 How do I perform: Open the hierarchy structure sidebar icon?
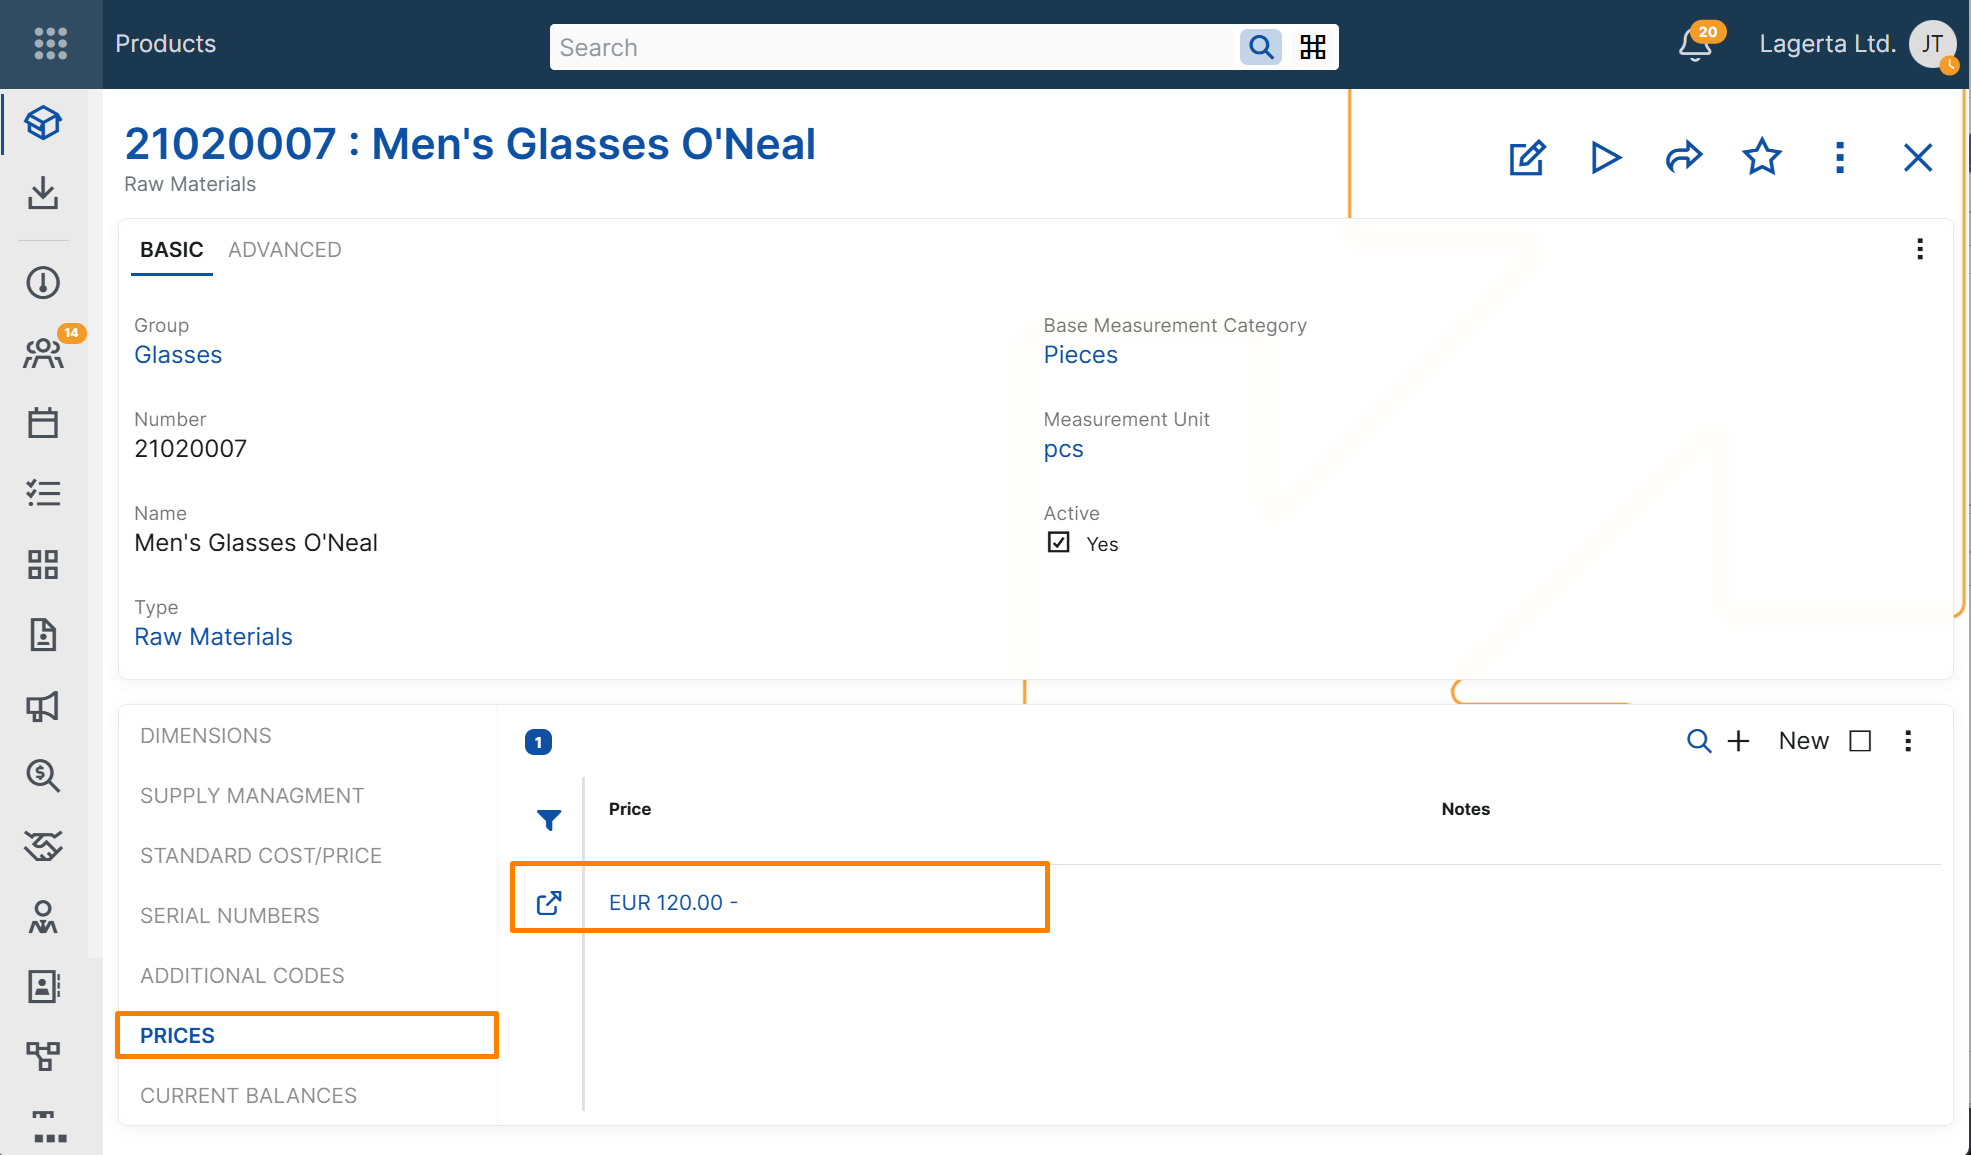pyautogui.click(x=43, y=1055)
